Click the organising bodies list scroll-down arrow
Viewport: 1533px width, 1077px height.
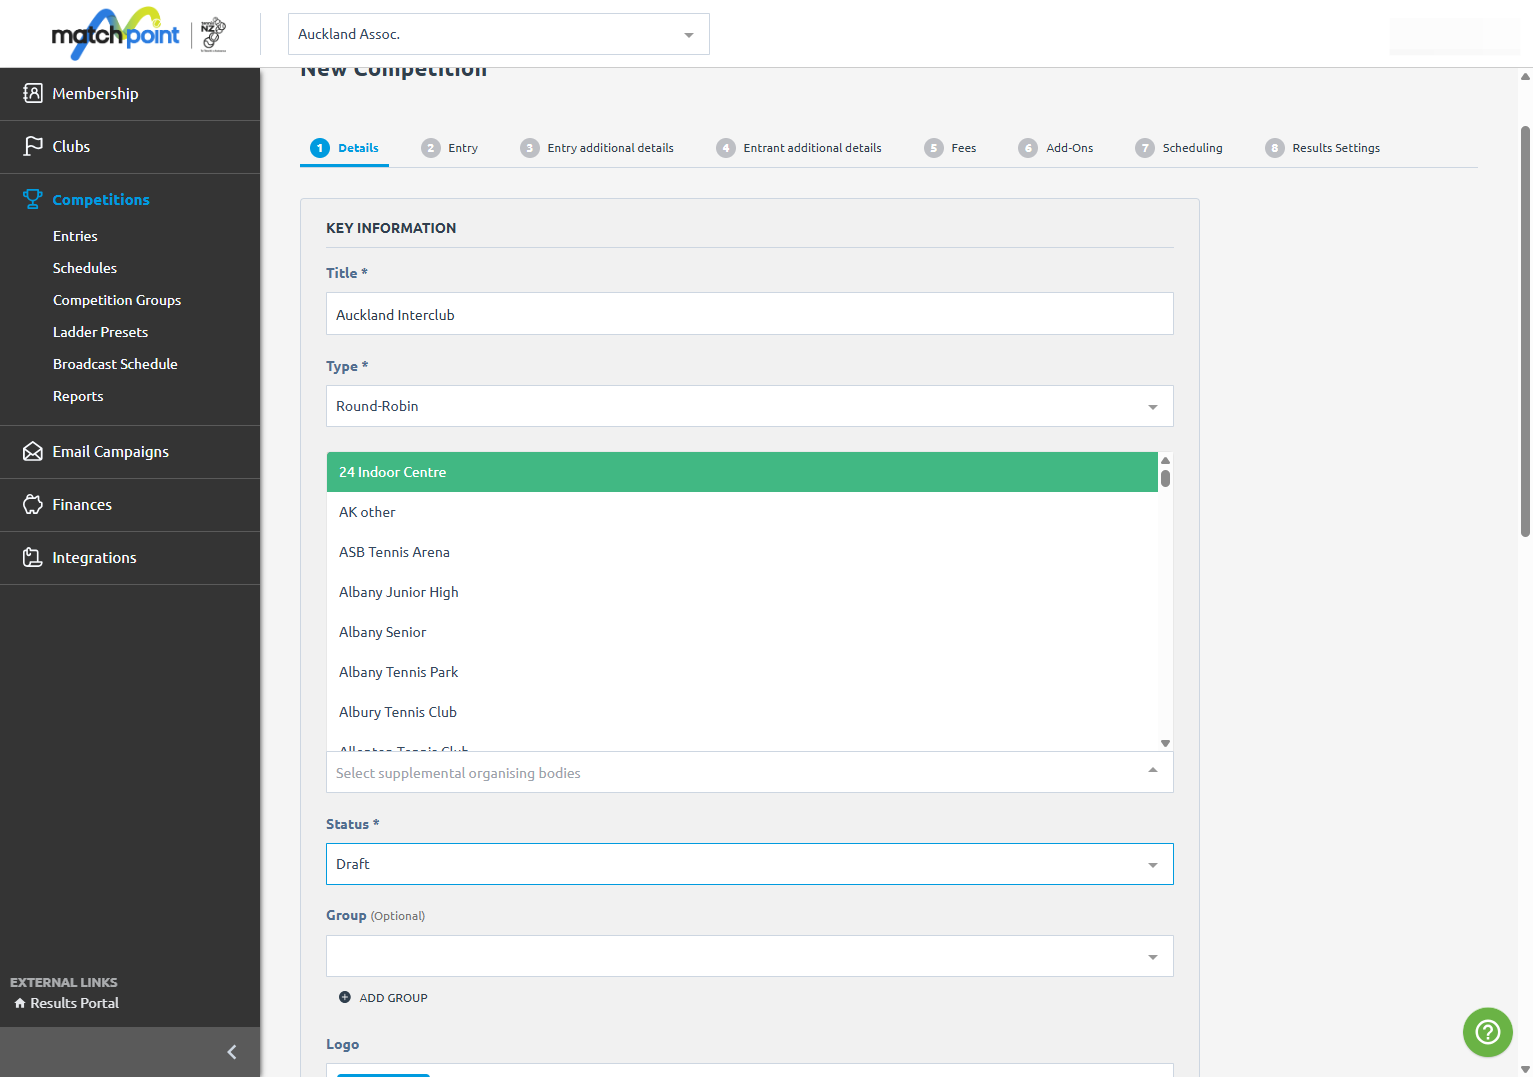coord(1165,743)
